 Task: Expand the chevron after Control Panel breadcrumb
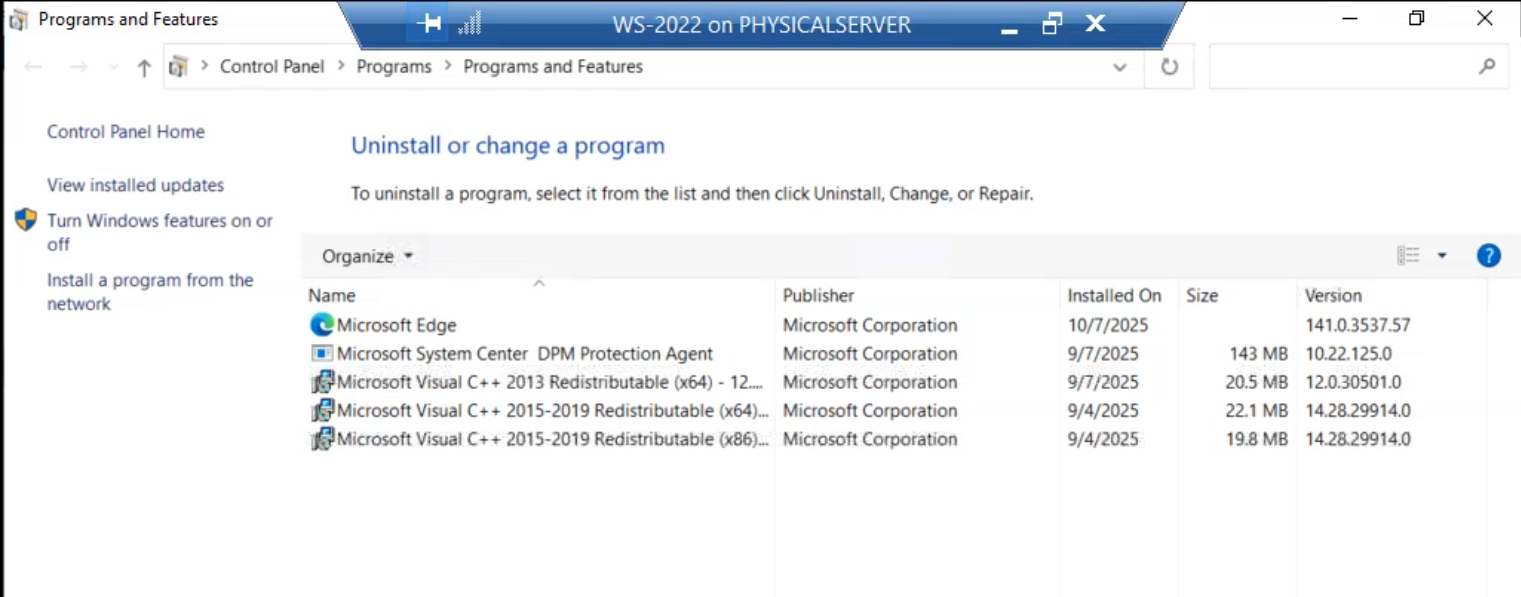pos(341,67)
